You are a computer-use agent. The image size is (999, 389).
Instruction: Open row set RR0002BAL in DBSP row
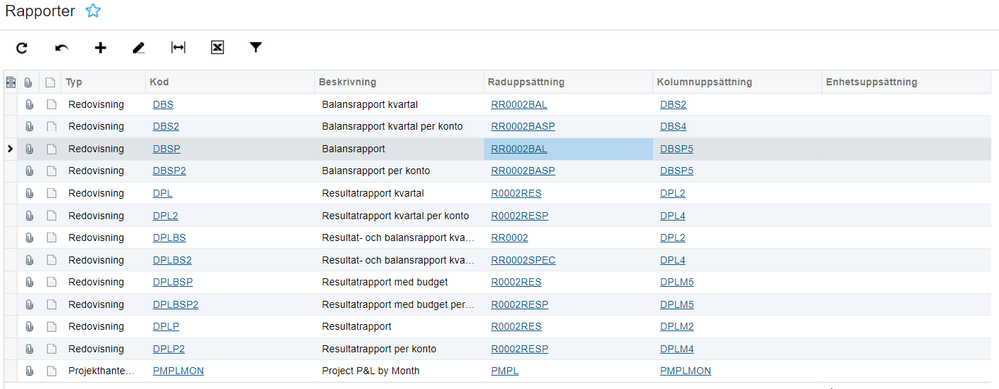519,149
